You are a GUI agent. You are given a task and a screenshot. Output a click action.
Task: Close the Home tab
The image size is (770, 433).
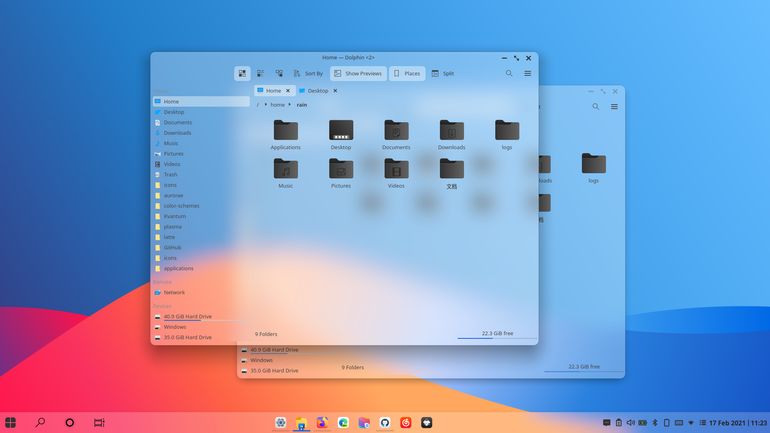coord(288,91)
